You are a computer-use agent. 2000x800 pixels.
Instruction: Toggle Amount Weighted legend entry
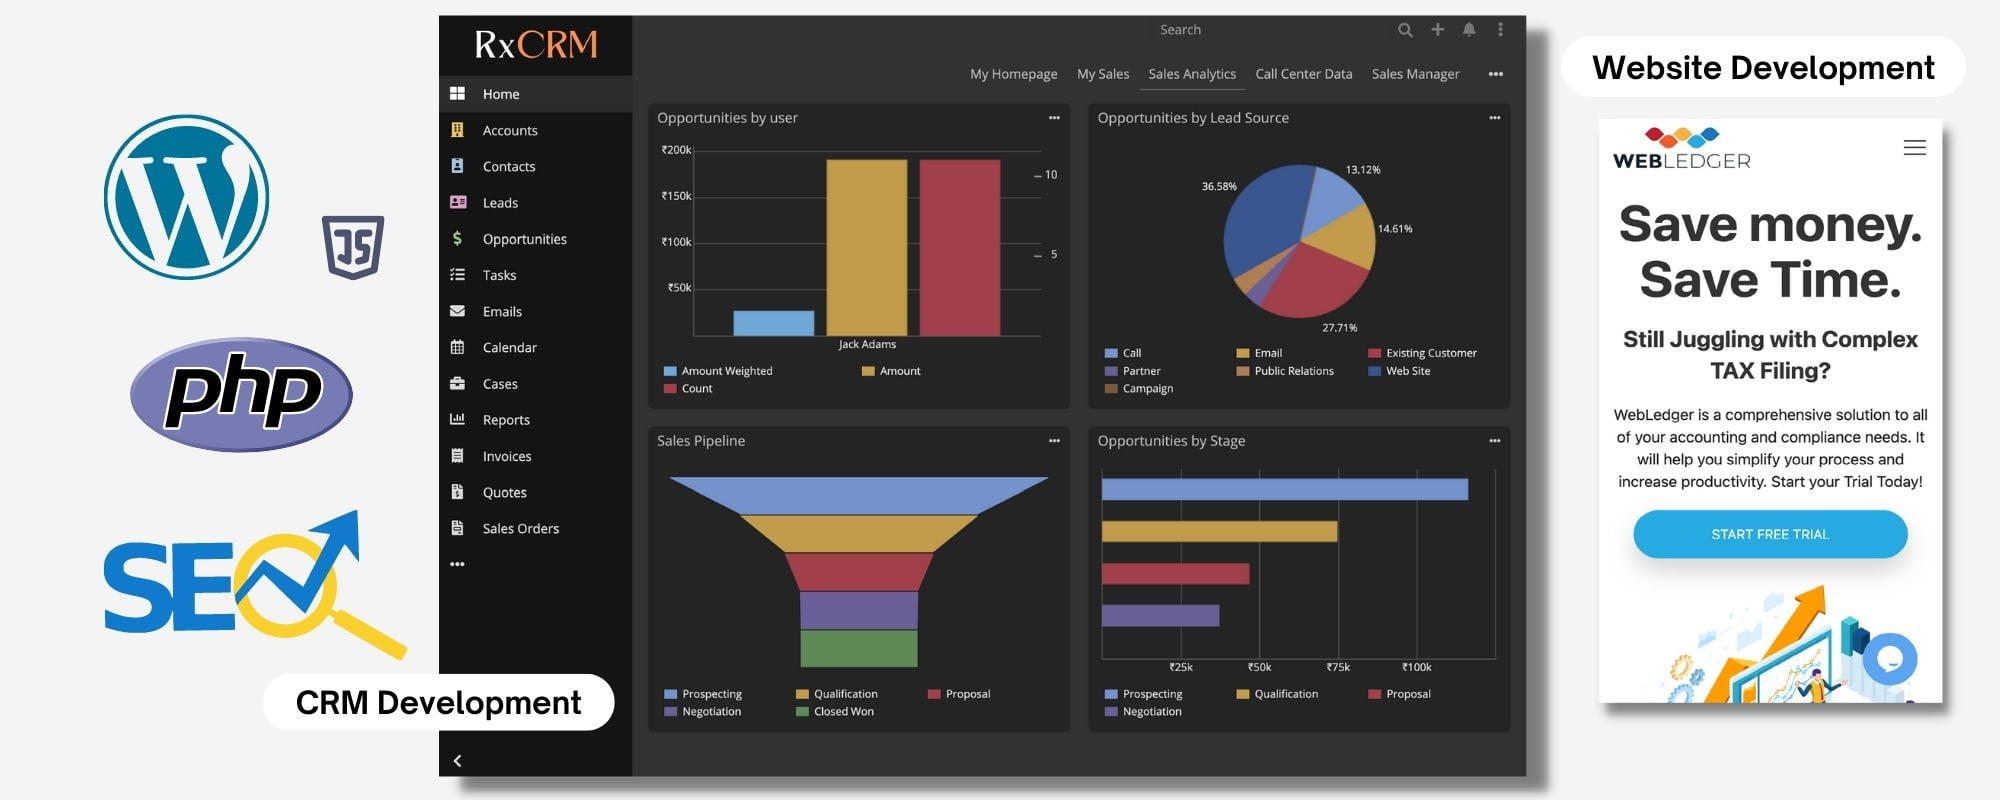(x=718, y=371)
